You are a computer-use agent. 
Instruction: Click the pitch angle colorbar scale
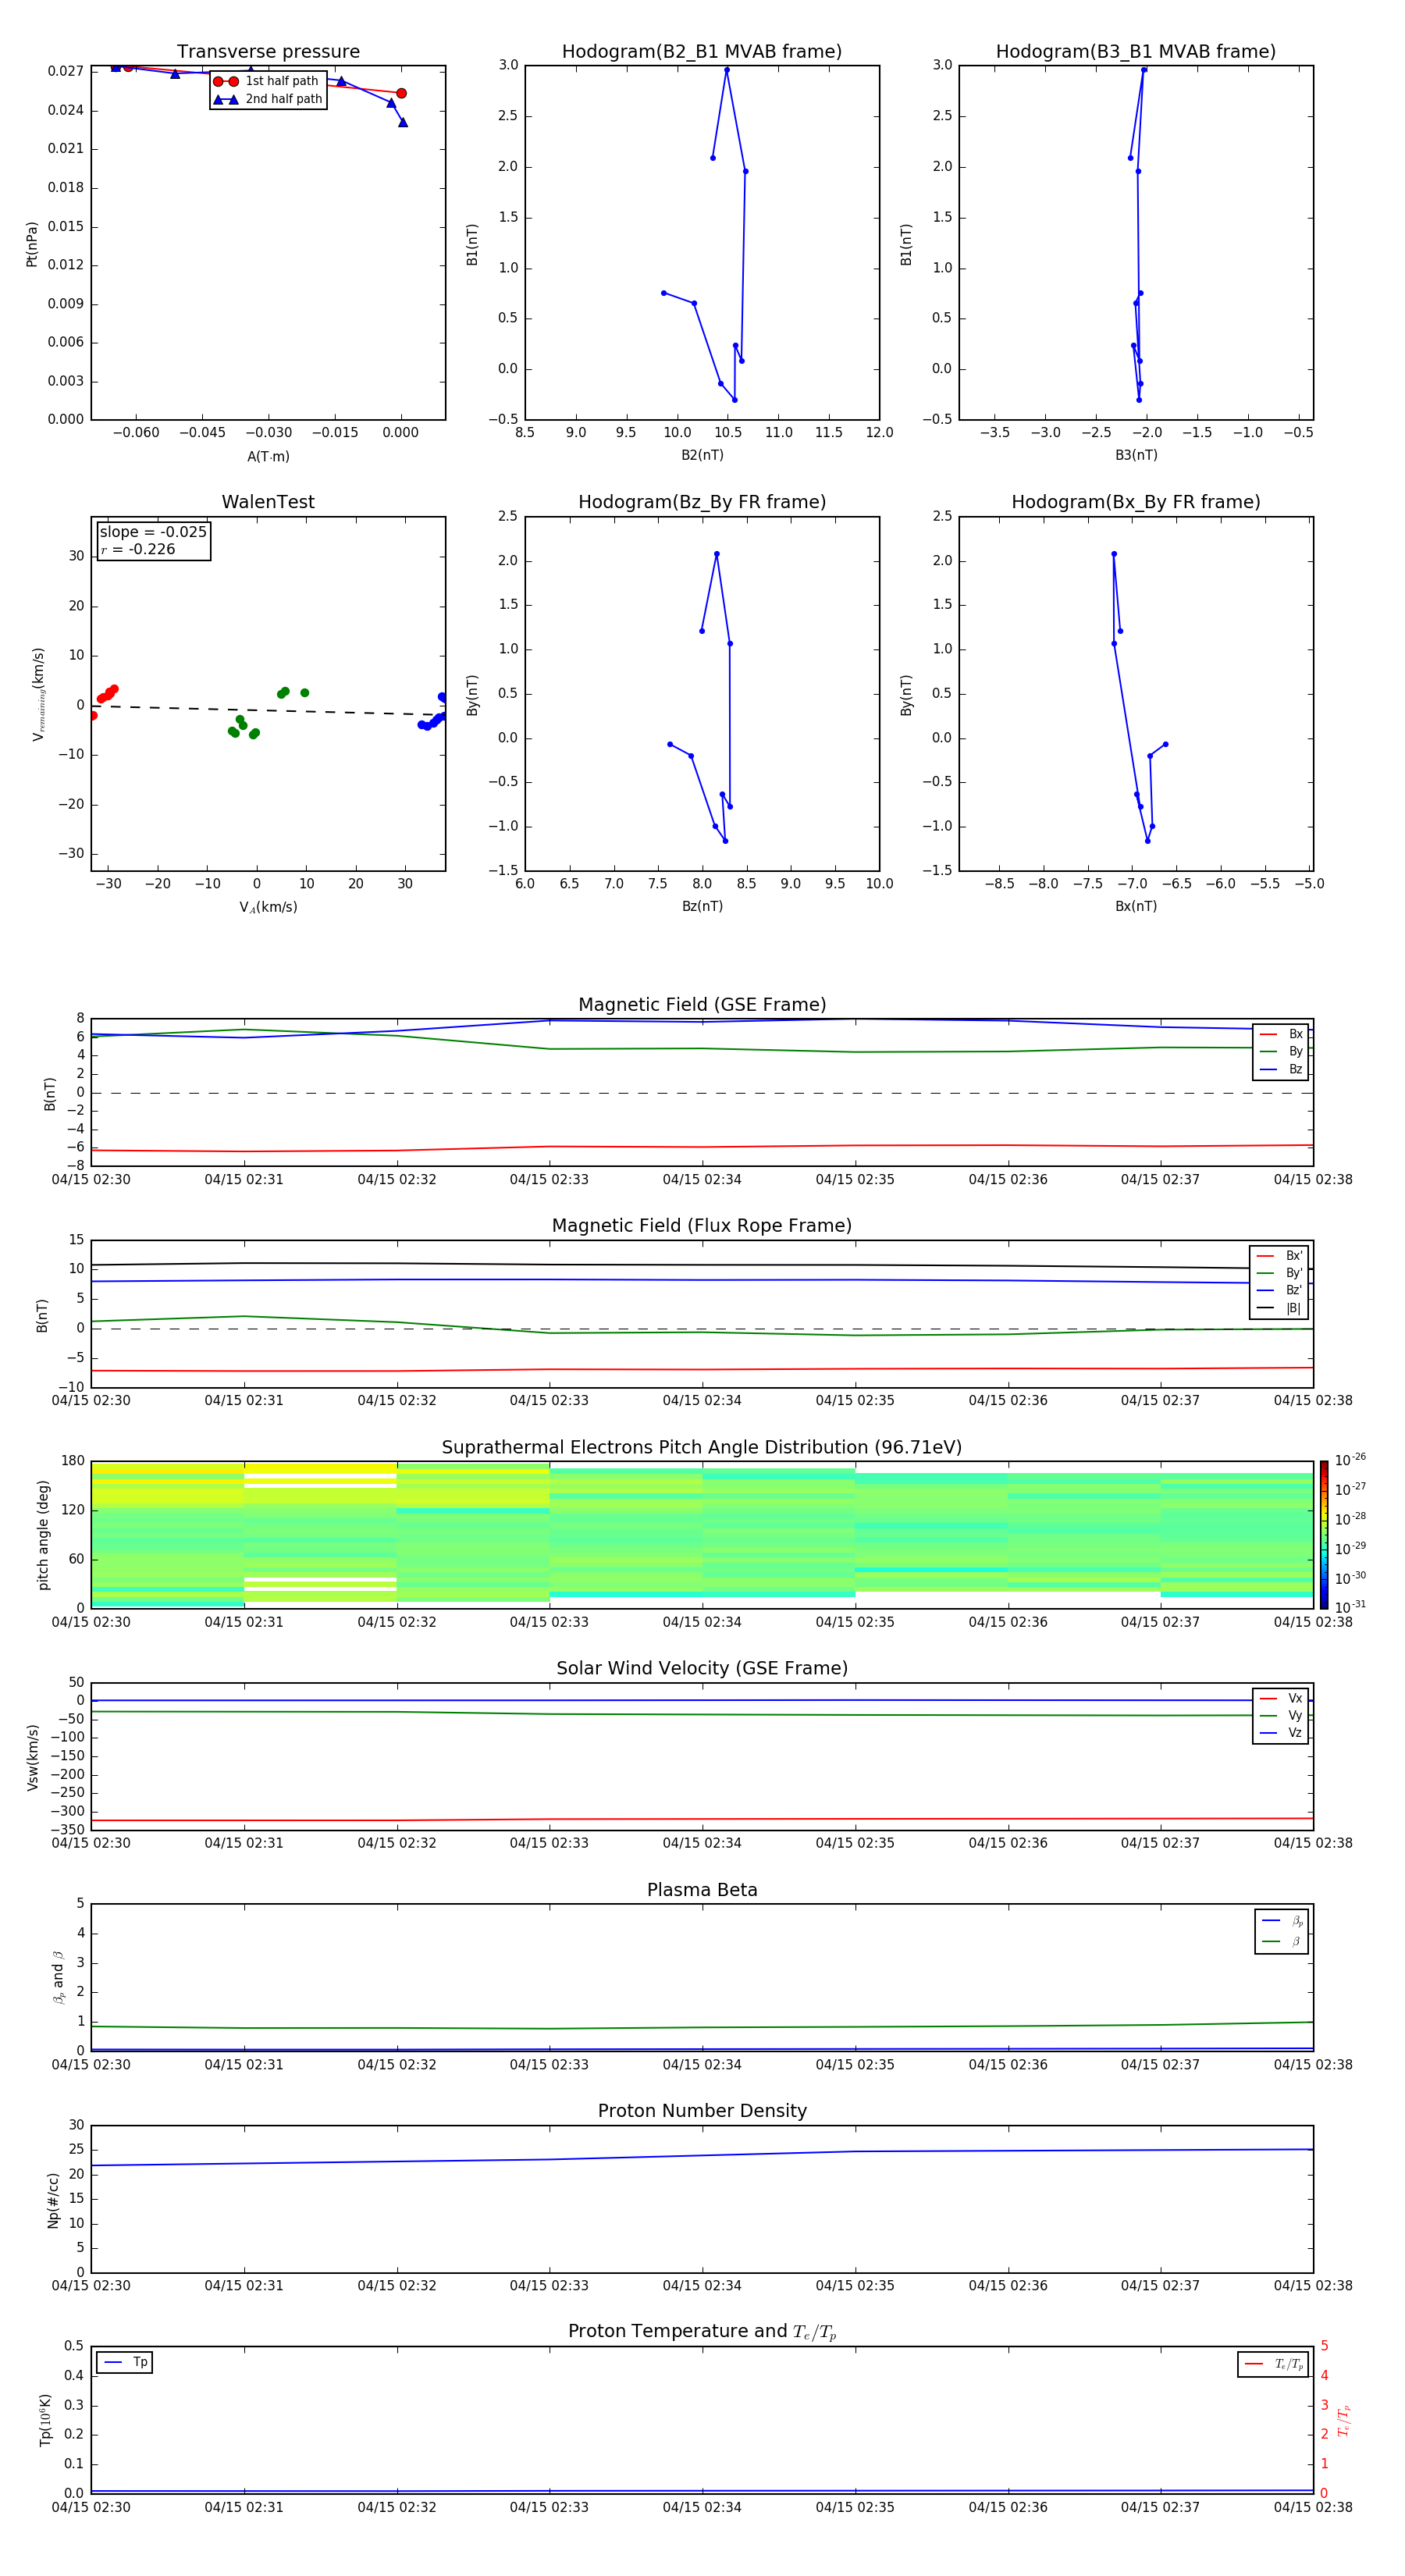coord(1323,1535)
